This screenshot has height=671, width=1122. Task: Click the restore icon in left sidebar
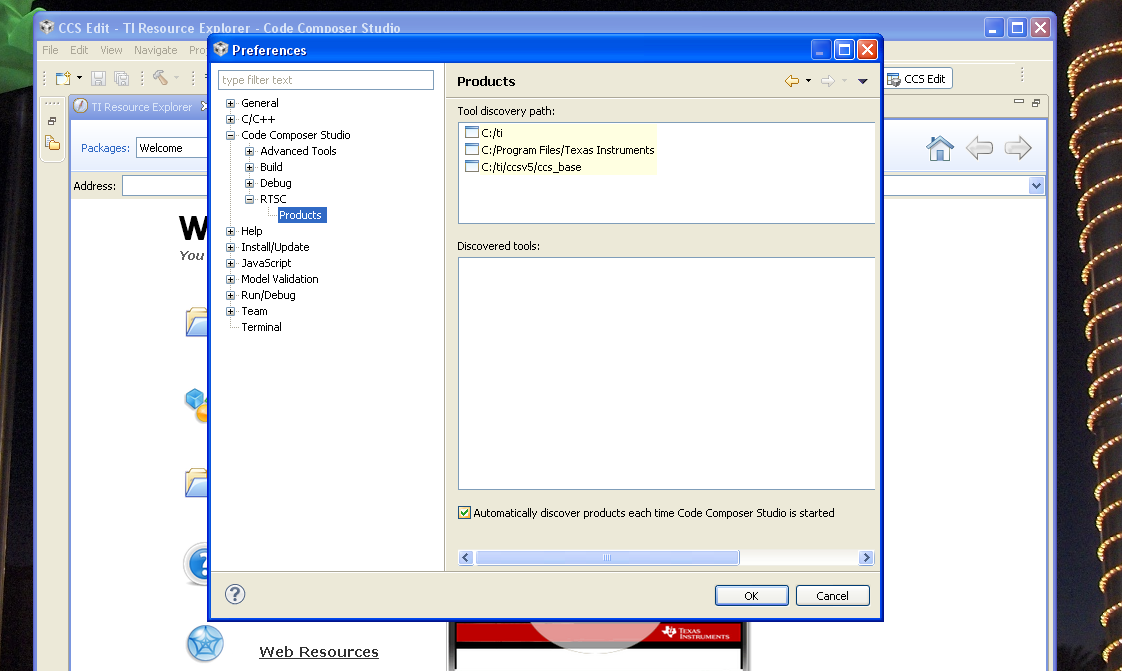point(52,121)
